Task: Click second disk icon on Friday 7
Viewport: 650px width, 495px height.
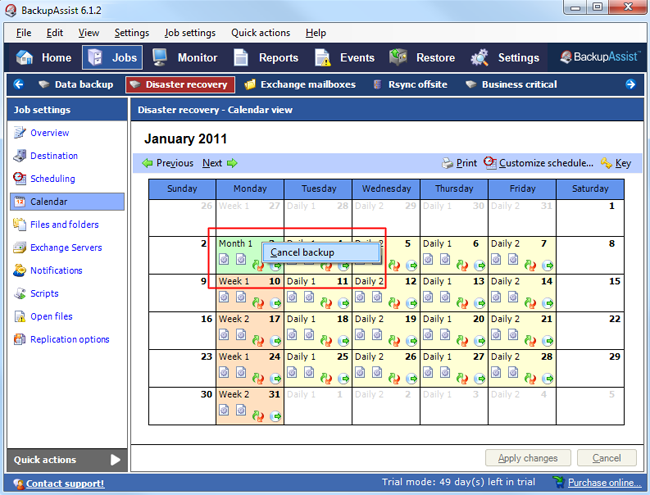Action: (513, 260)
